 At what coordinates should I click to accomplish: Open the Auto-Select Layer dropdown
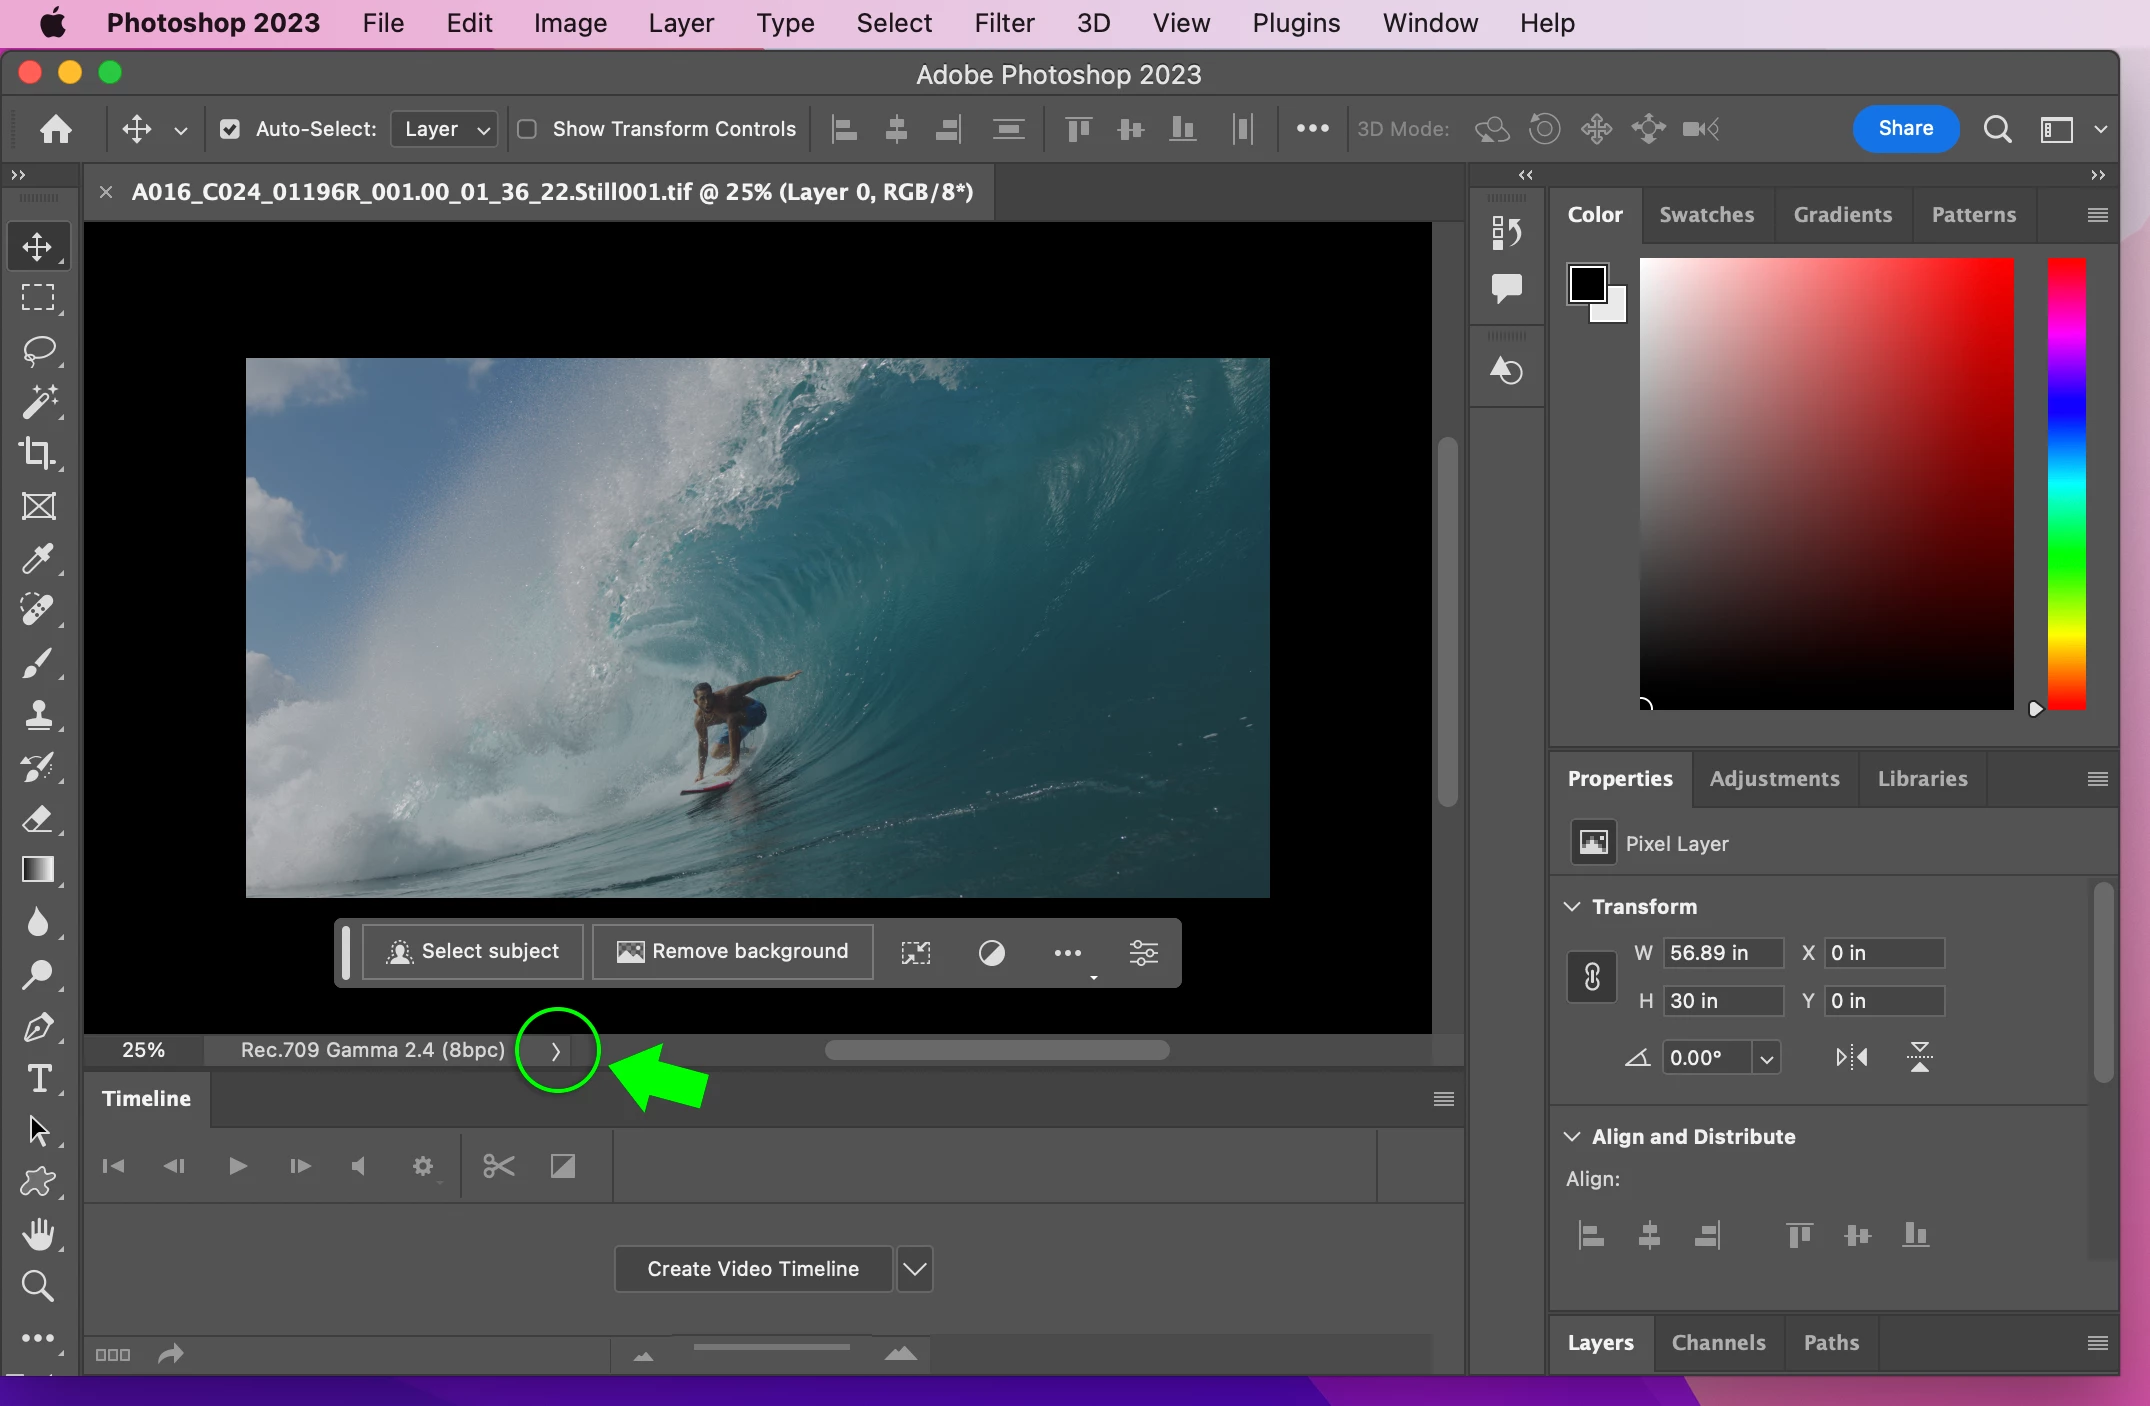(x=445, y=129)
